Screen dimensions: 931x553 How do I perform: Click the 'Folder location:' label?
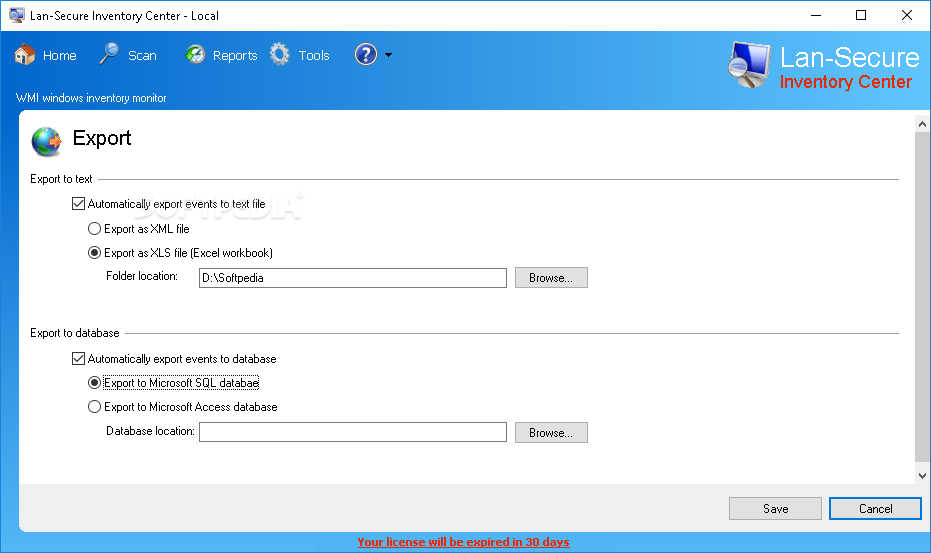tap(142, 276)
